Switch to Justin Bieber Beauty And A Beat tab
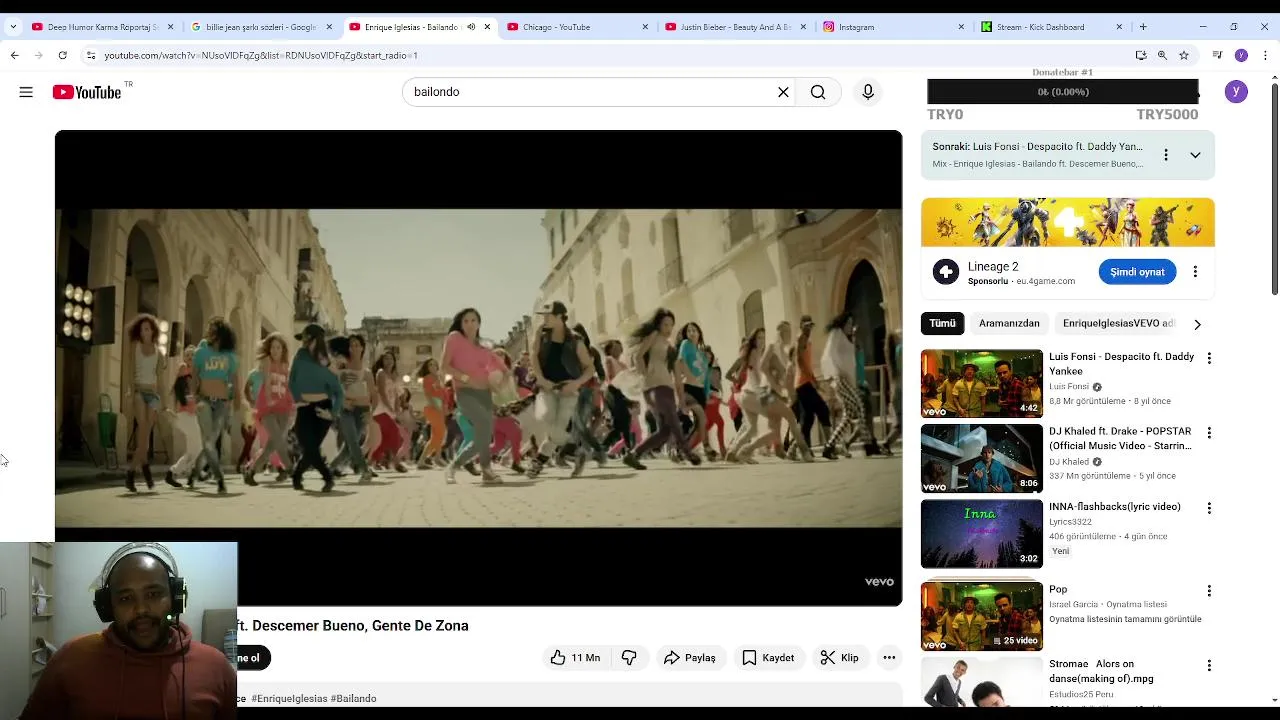This screenshot has height=720, width=1280. coord(736,27)
